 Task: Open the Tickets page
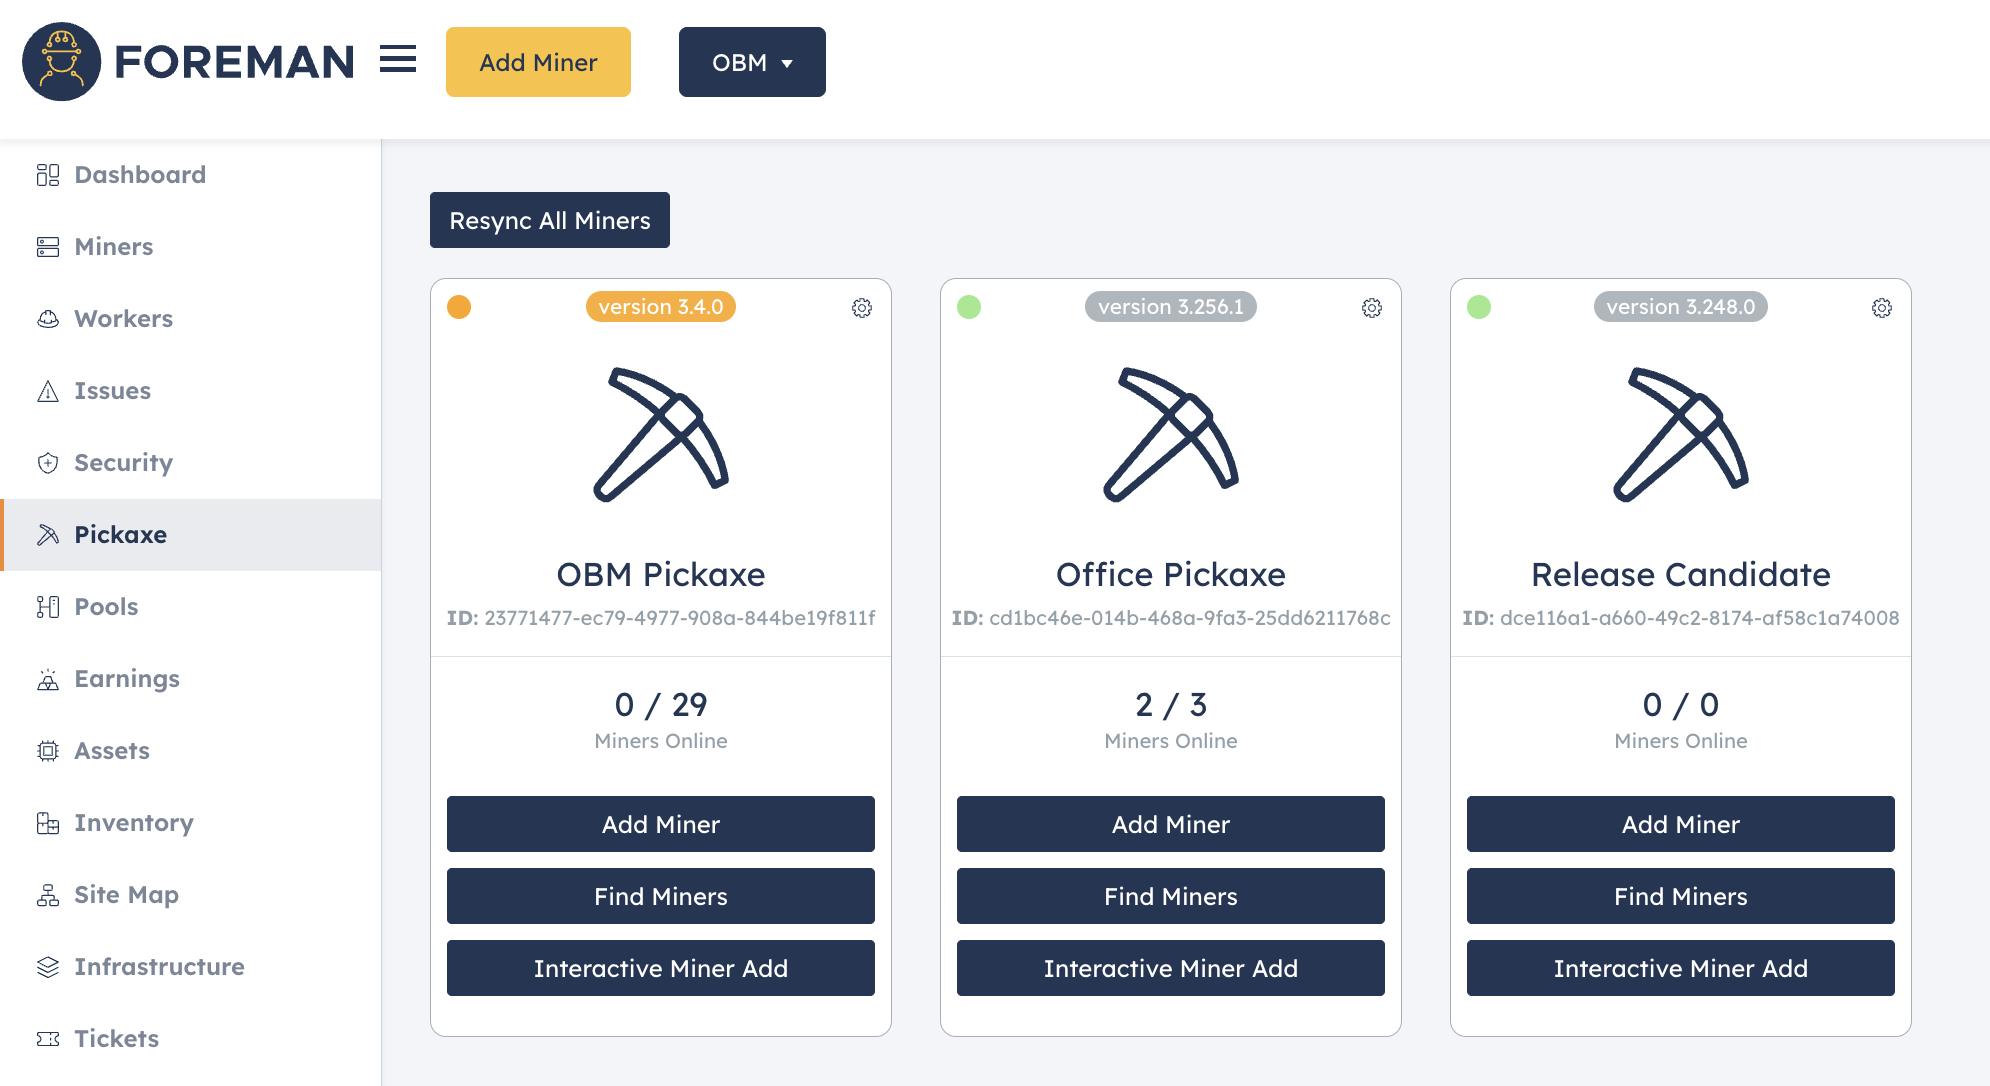click(x=190, y=1039)
